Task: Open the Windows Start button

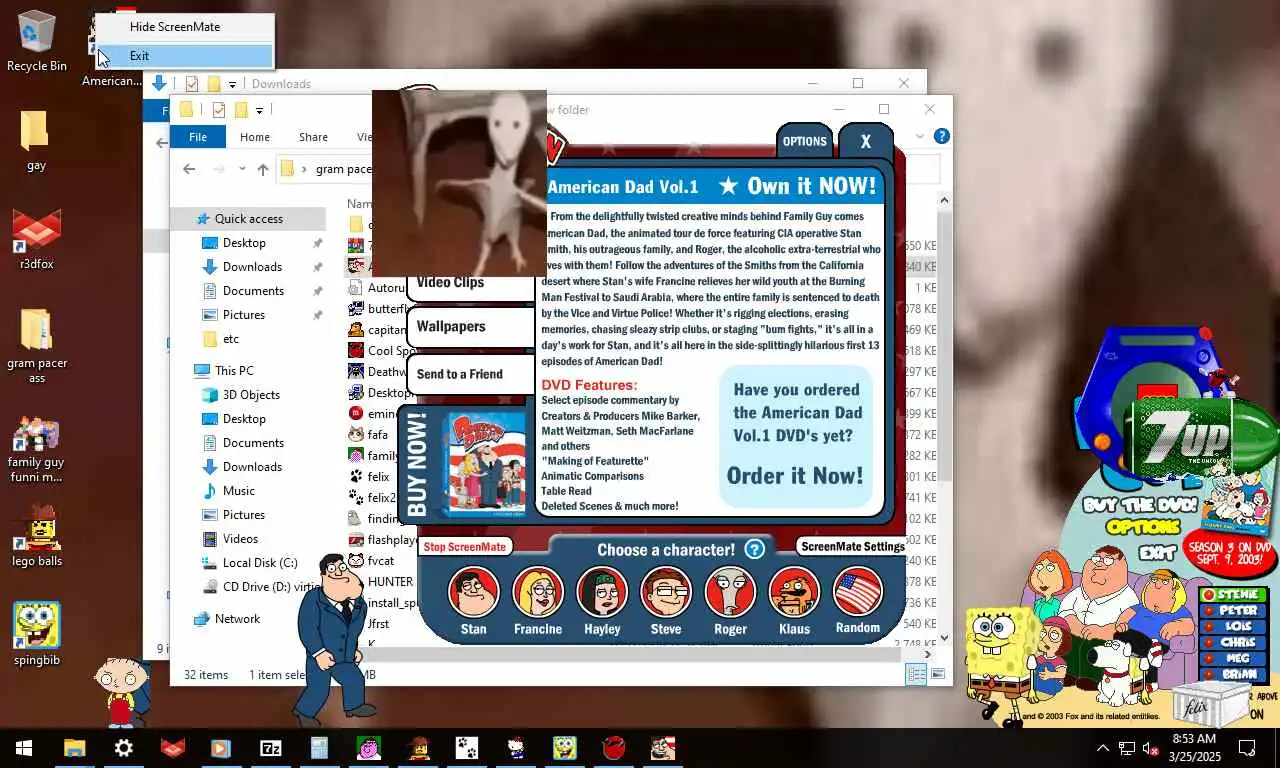Action: [24, 748]
